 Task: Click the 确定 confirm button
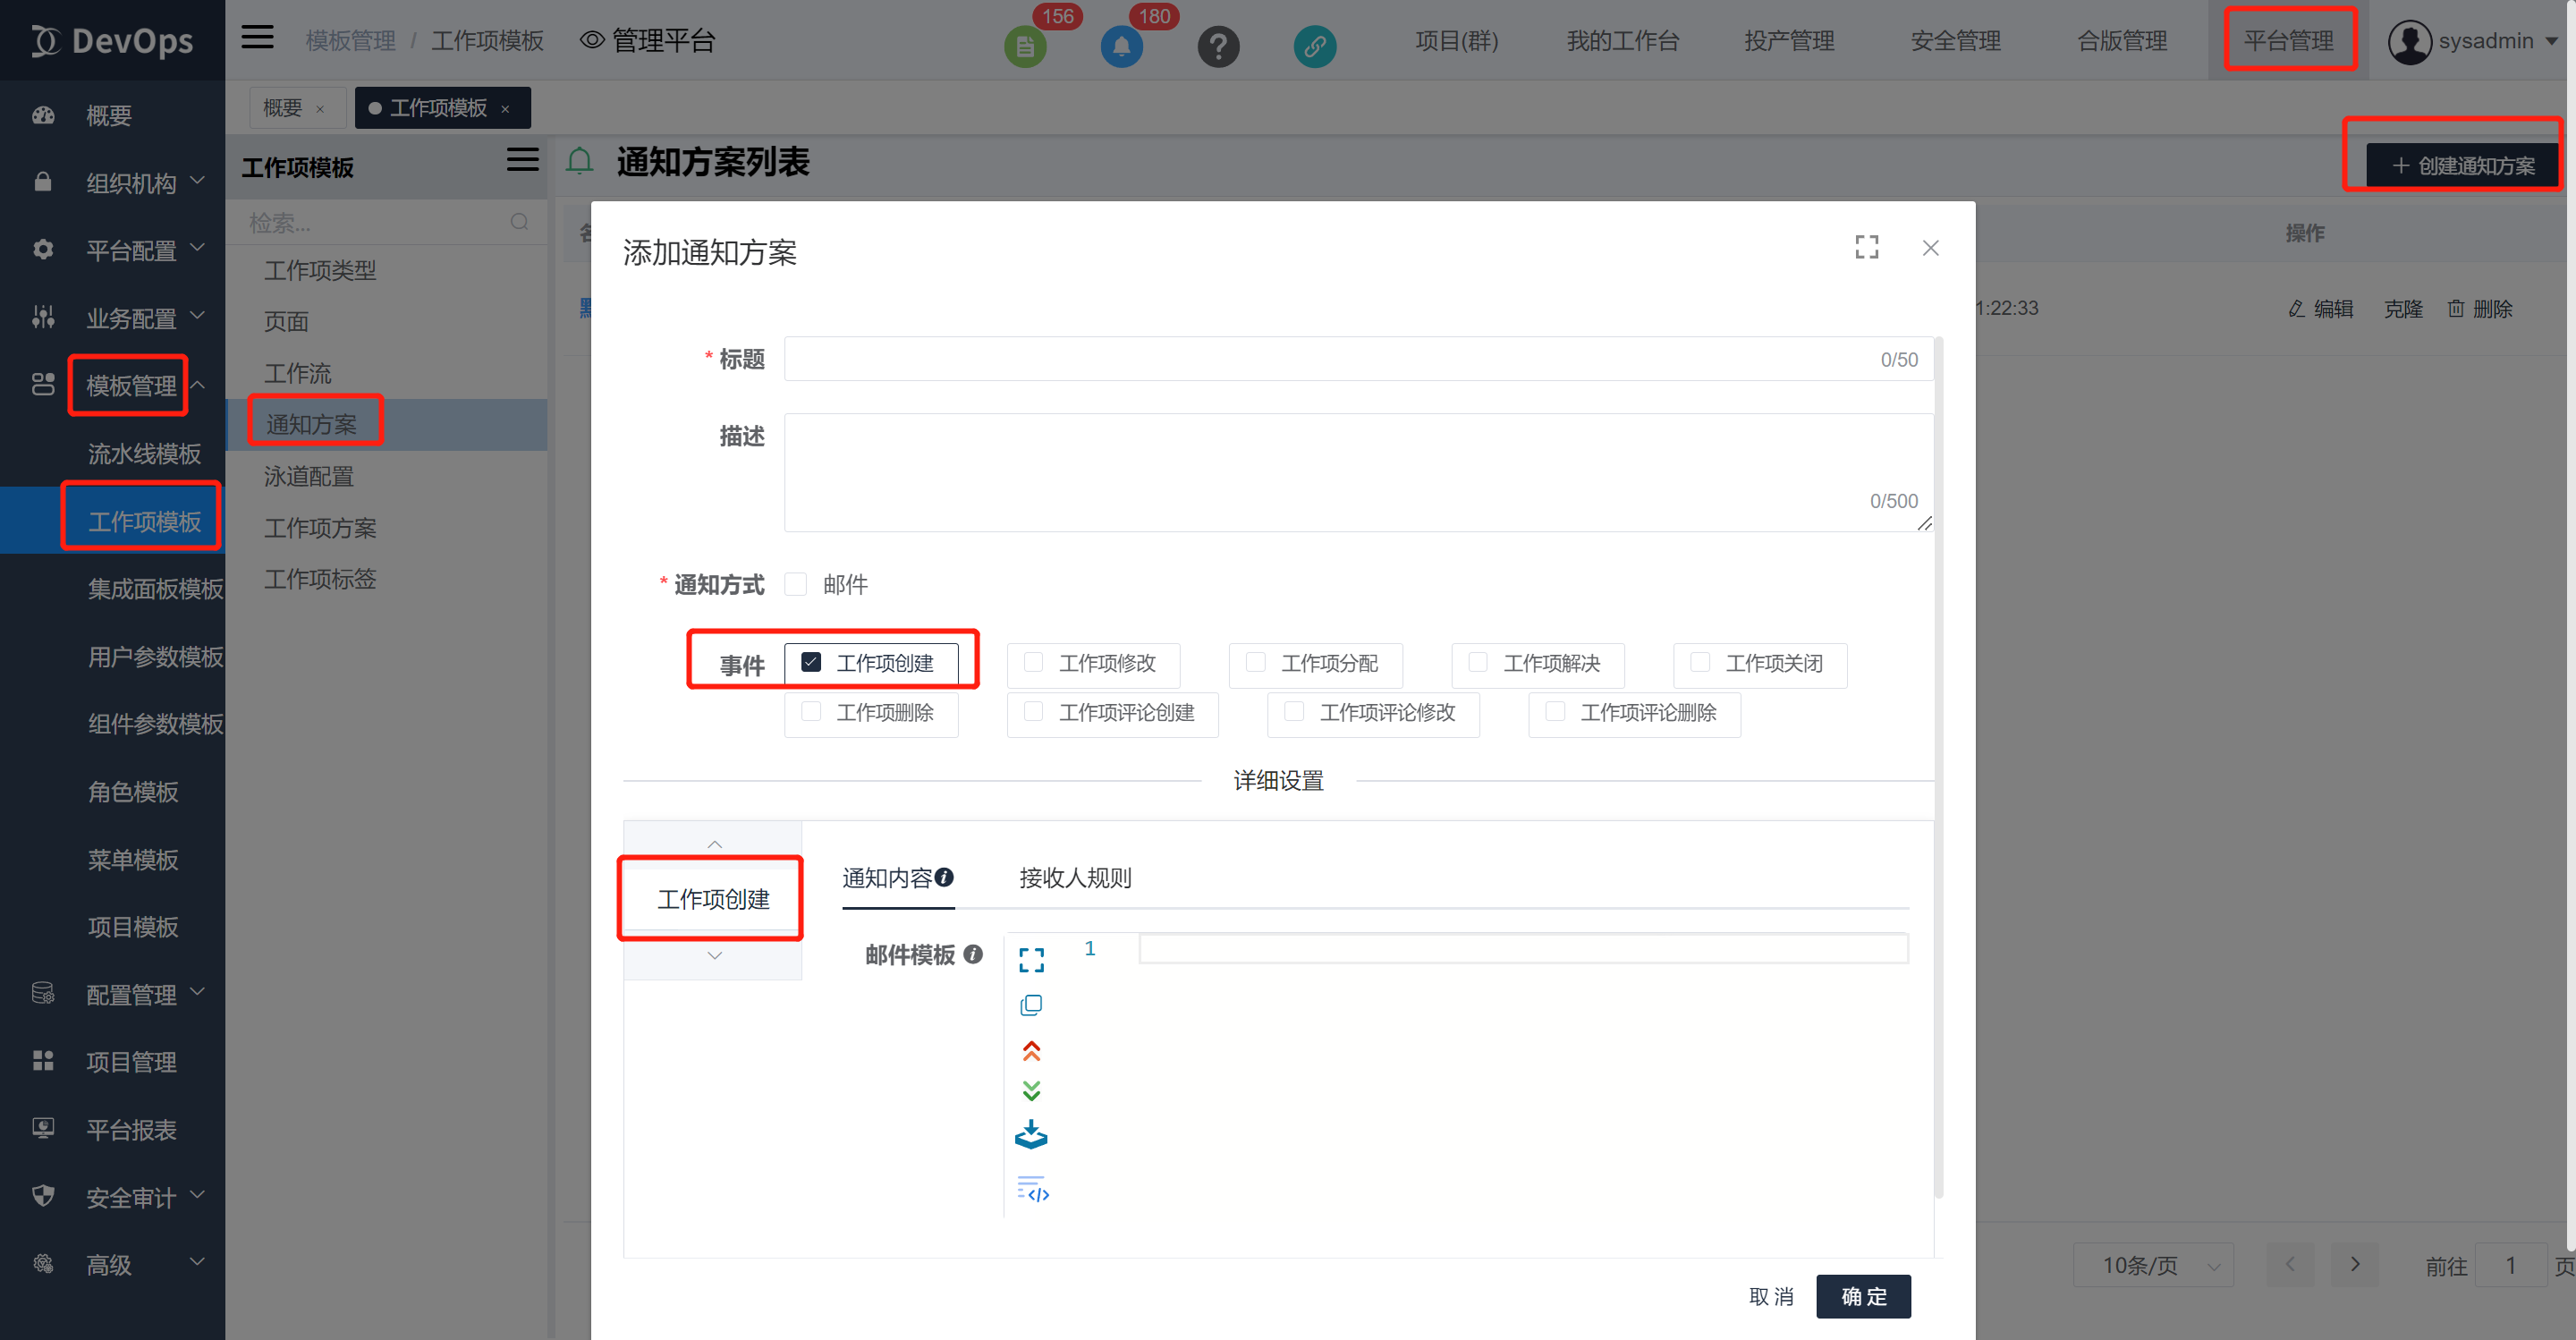1863,1296
